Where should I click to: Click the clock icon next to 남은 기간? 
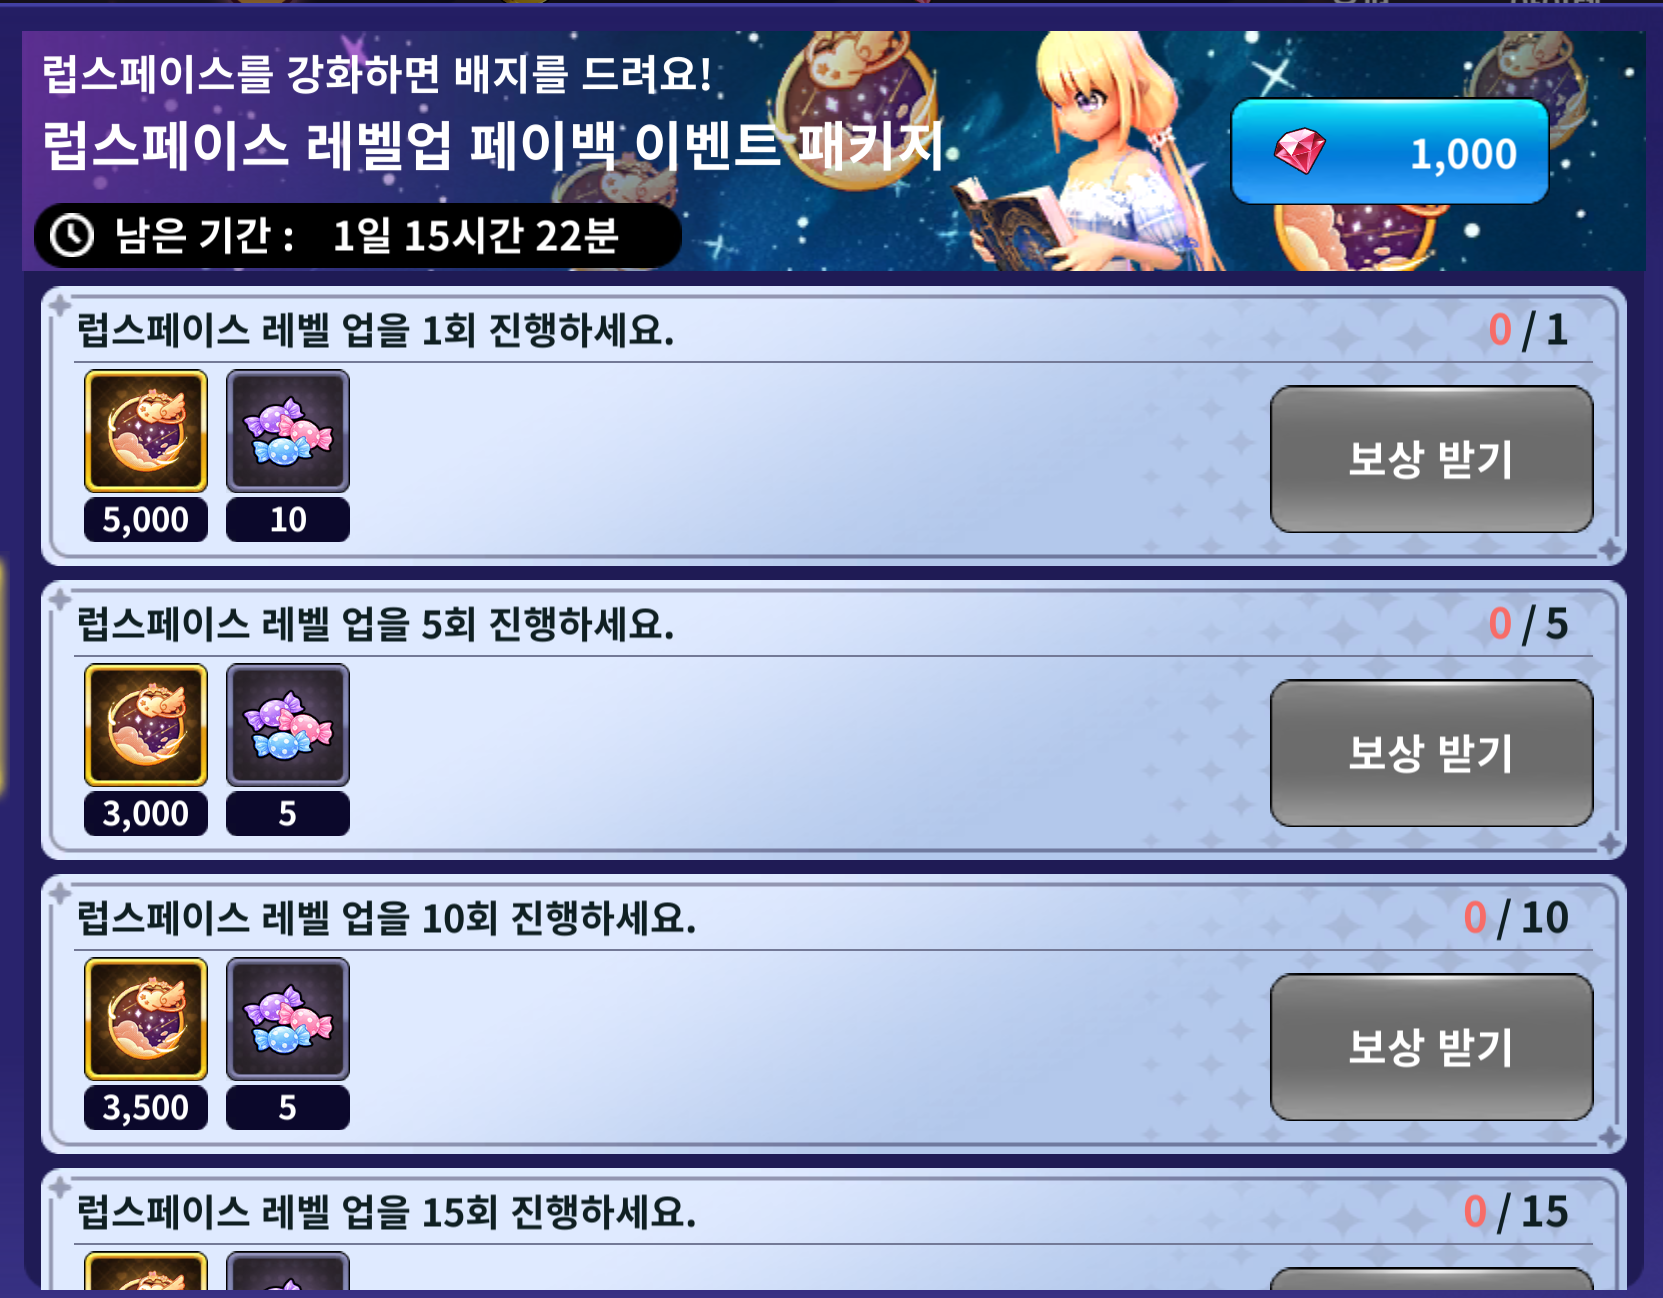[72, 236]
